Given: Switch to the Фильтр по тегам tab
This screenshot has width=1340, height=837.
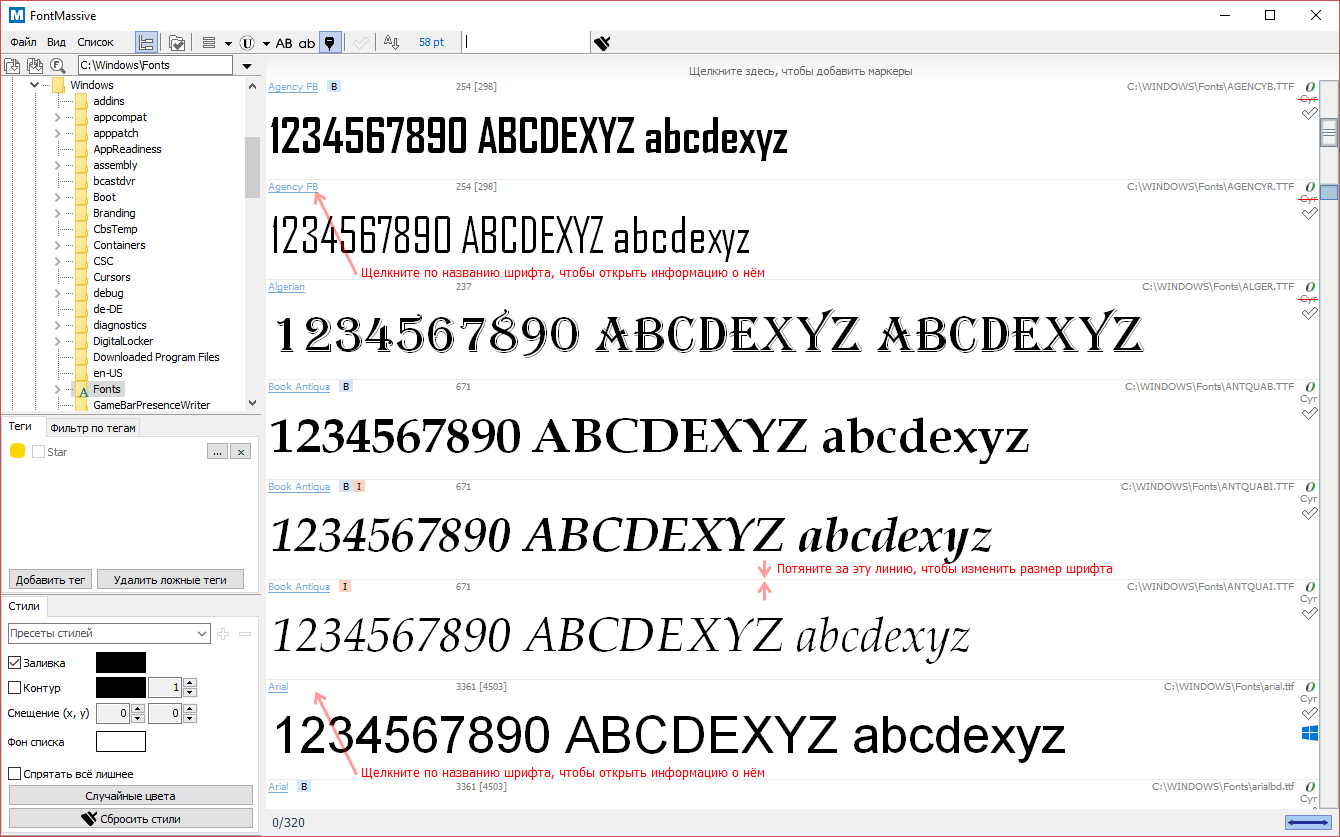Looking at the screenshot, I should tap(92, 428).
